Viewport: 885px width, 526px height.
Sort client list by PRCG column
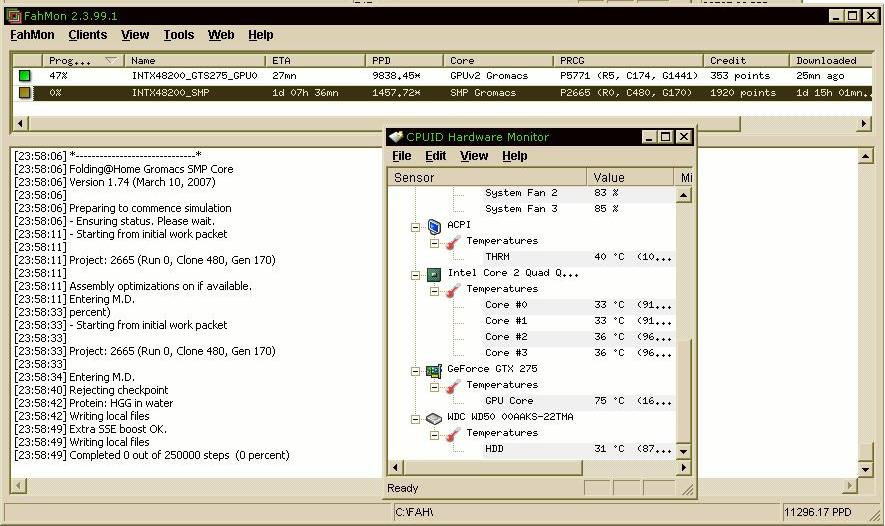point(628,60)
